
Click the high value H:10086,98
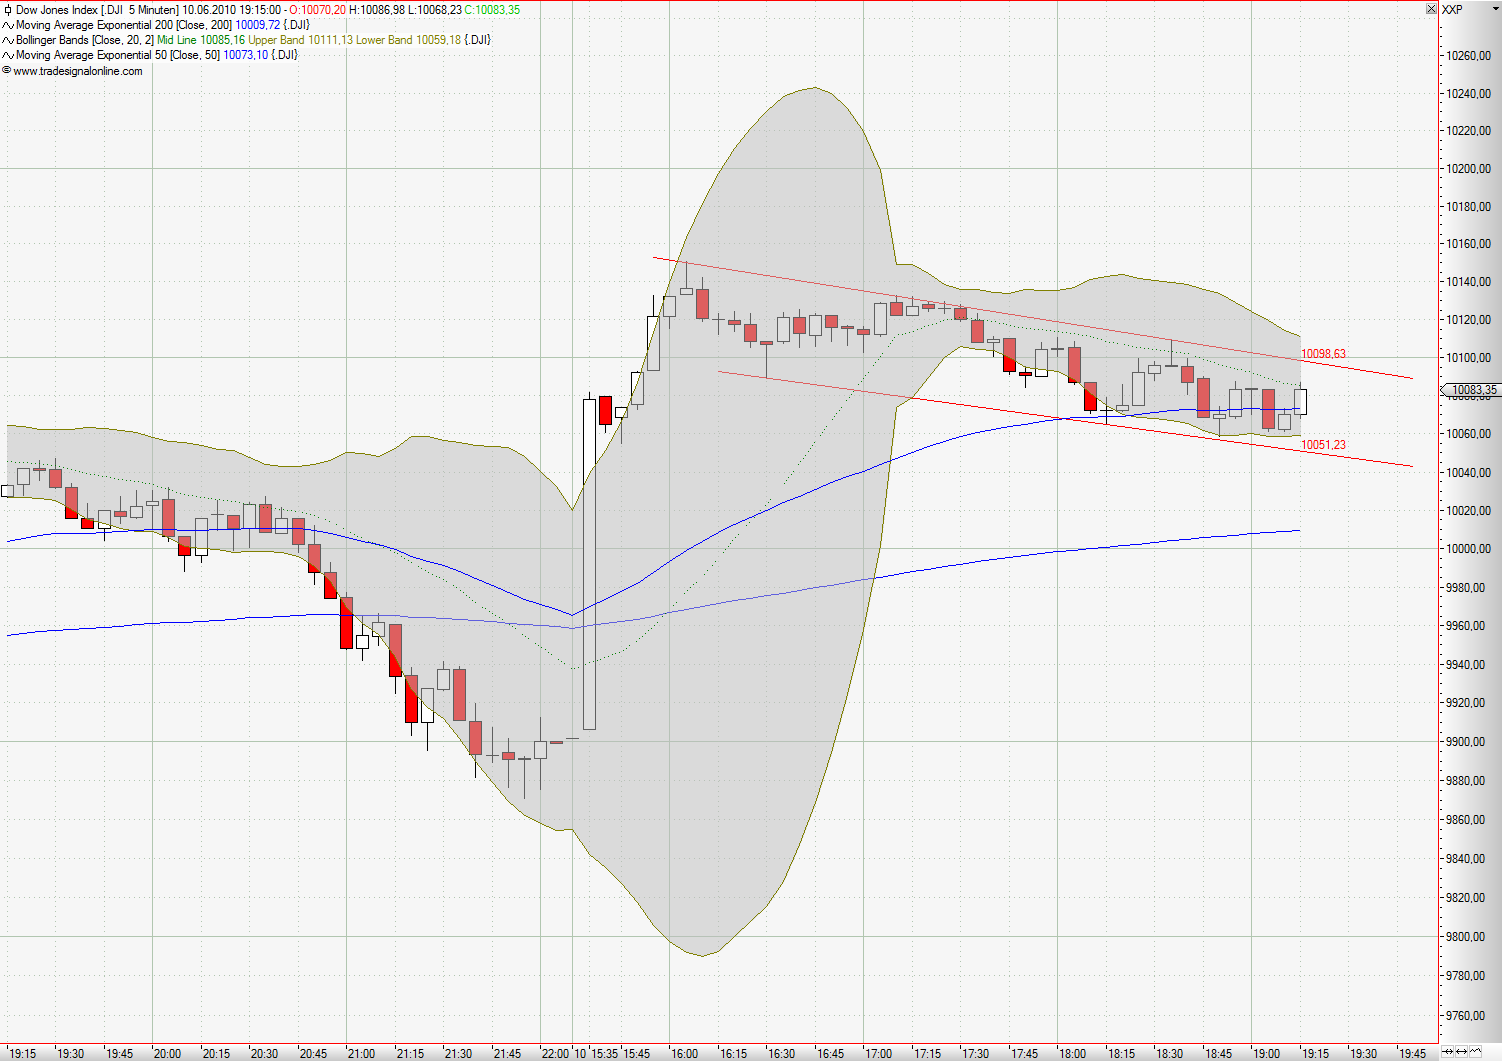377,10
